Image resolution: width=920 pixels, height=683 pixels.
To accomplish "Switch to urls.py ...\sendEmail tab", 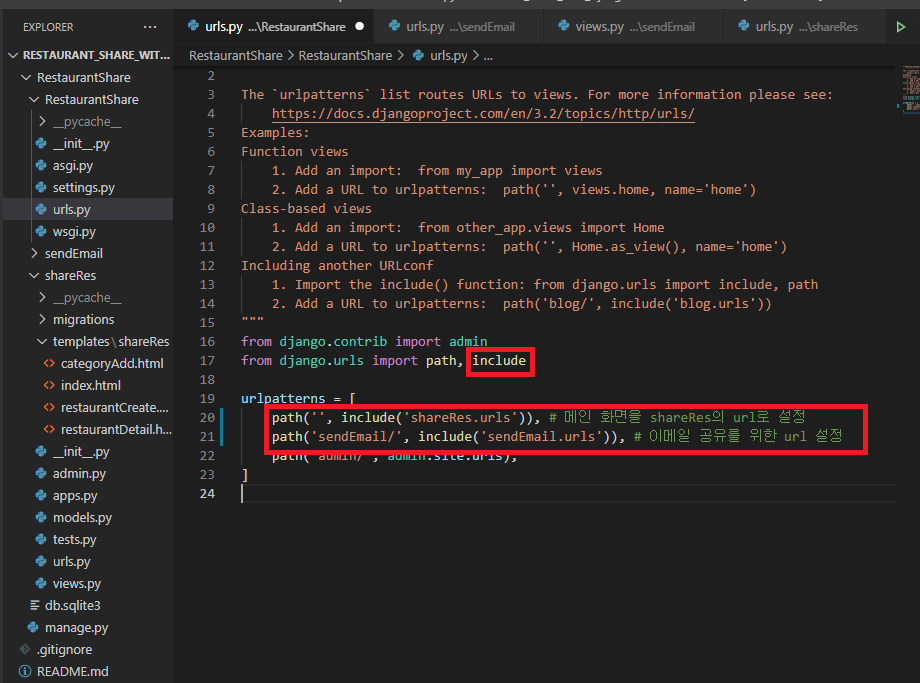I will pyautogui.click(x=460, y=26).
